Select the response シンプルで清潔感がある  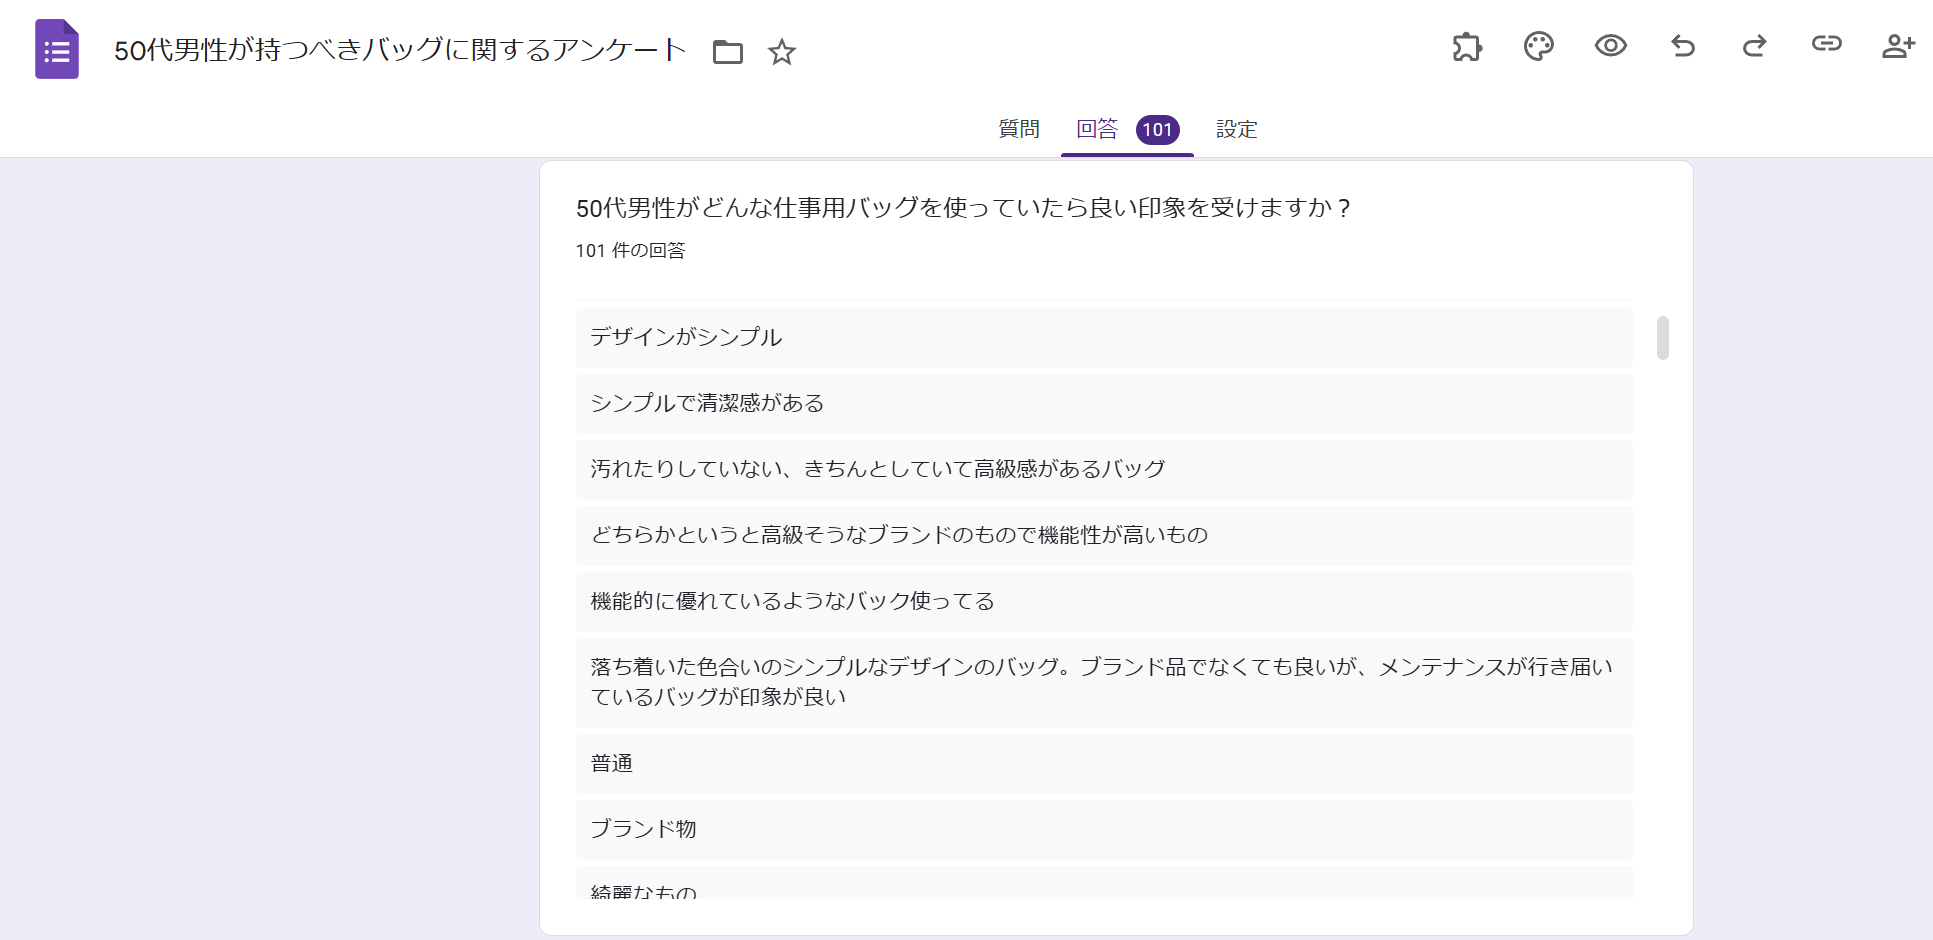[x=1104, y=404]
